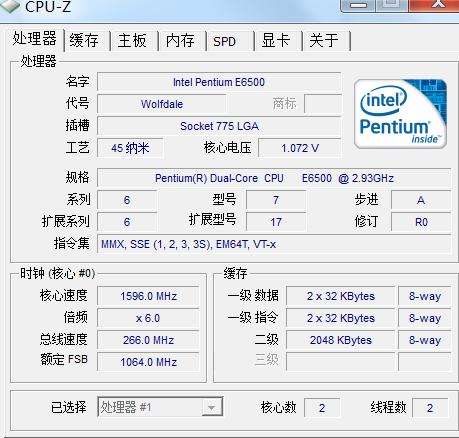Select the 处理器 (Processor) tab
Image resolution: width=459 pixels, height=438 pixels.
pyautogui.click(x=34, y=39)
